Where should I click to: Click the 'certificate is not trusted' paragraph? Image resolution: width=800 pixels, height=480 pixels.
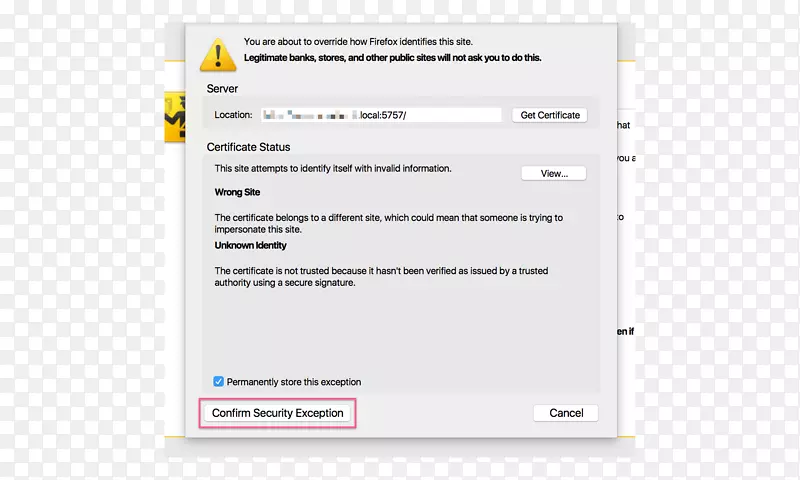(x=381, y=276)
